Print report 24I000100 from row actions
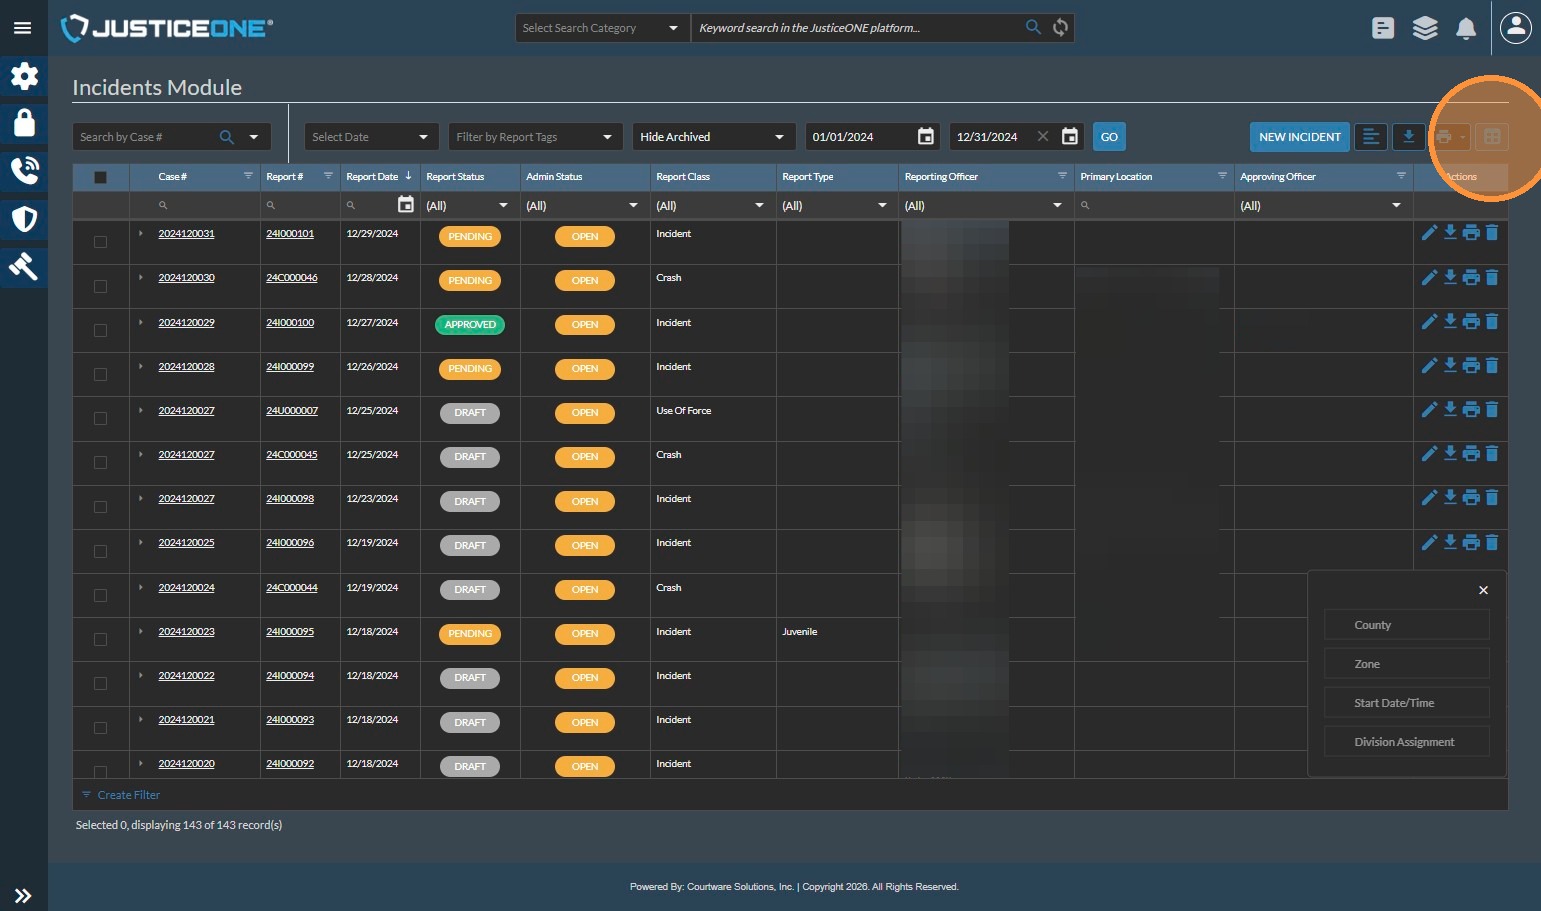This screenshot has width=1541, height=911. (x=1471, y=322)
